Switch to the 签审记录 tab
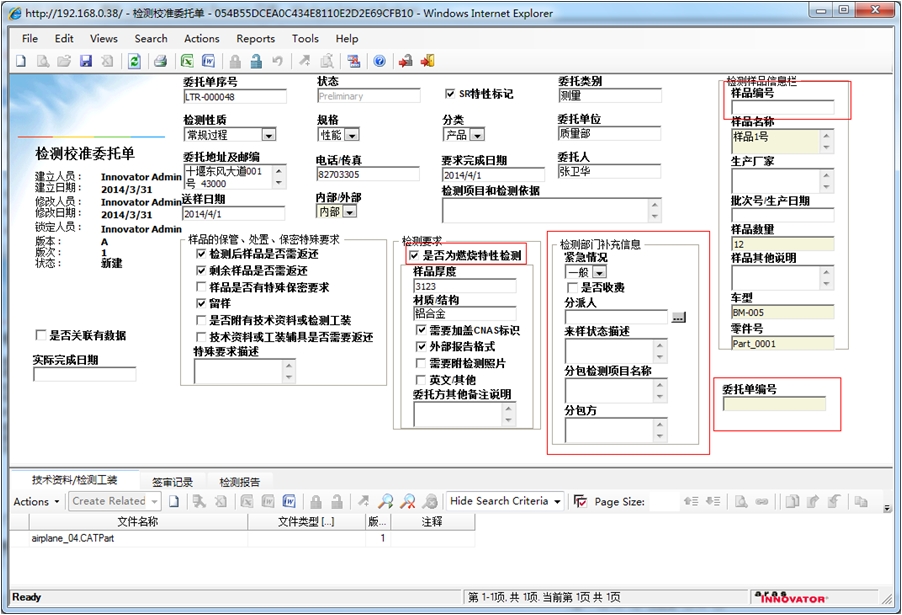Screen dimensions: 902x615 click(x=172, y=482)
